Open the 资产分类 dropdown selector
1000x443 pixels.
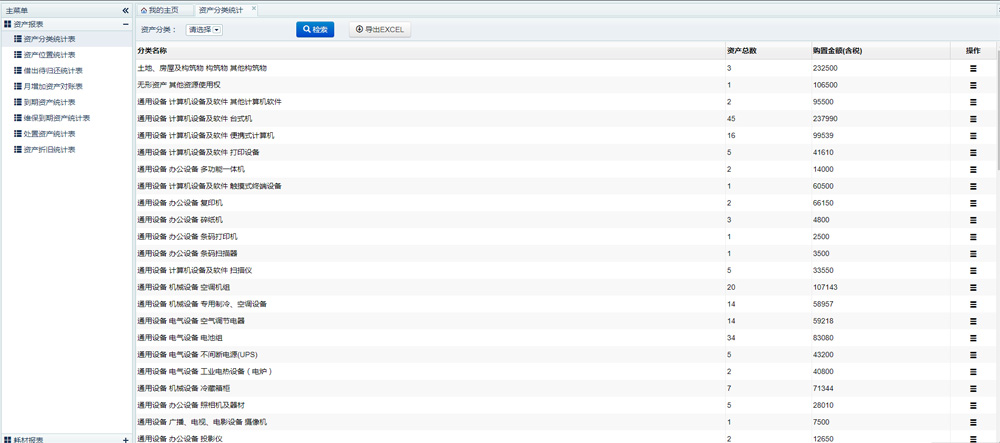205,30
